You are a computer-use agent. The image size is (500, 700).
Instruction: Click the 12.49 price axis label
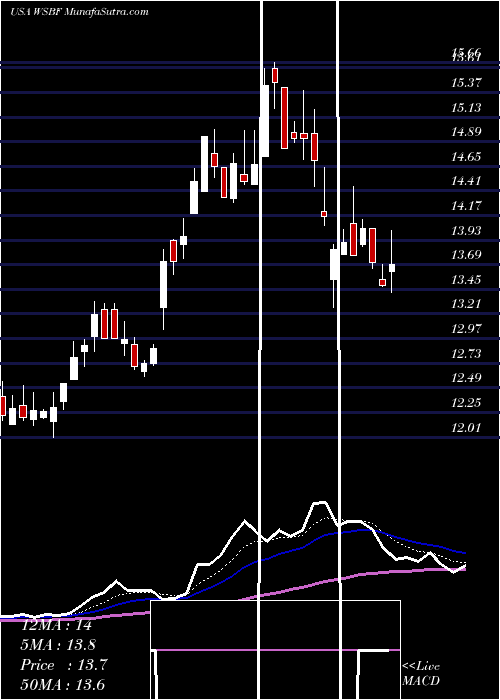click(x=467, y=378)
